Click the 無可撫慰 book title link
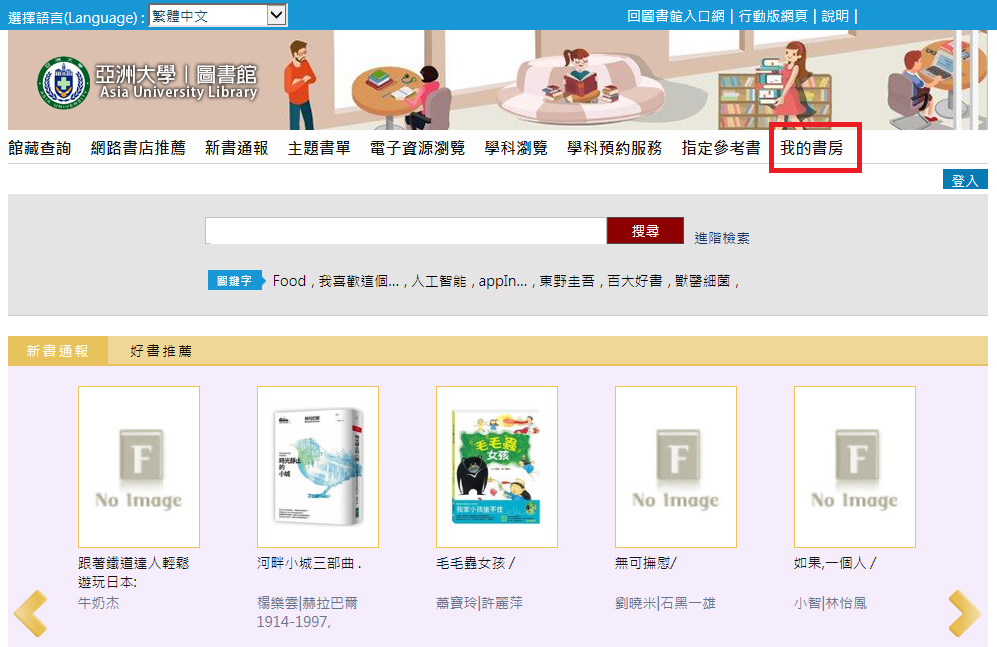Screen dimensions: 997x647 click(646, 563)
